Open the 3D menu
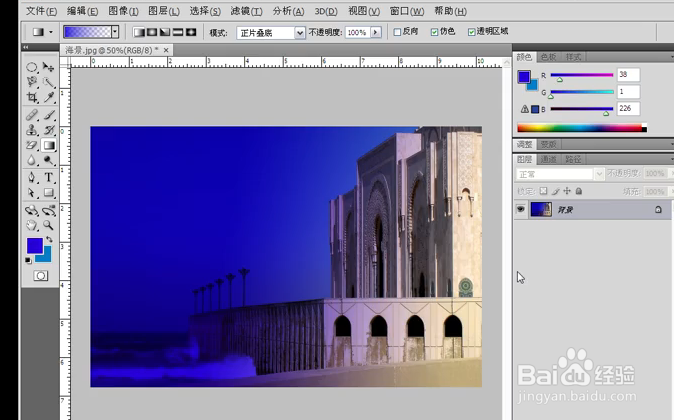 pos(326,11)
